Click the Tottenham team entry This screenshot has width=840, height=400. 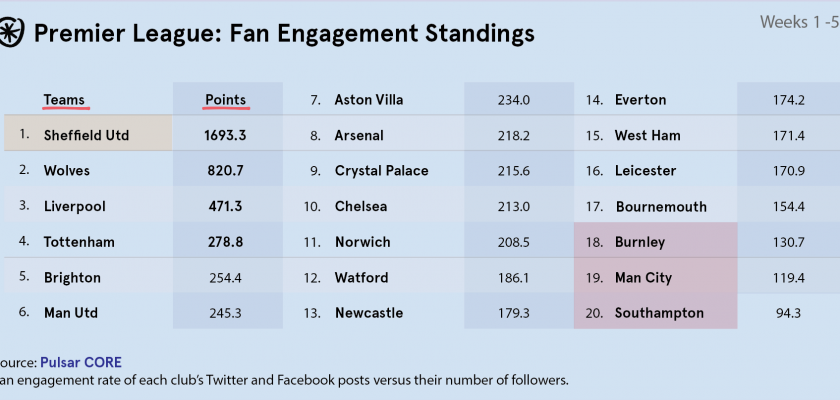coord(79,242)
